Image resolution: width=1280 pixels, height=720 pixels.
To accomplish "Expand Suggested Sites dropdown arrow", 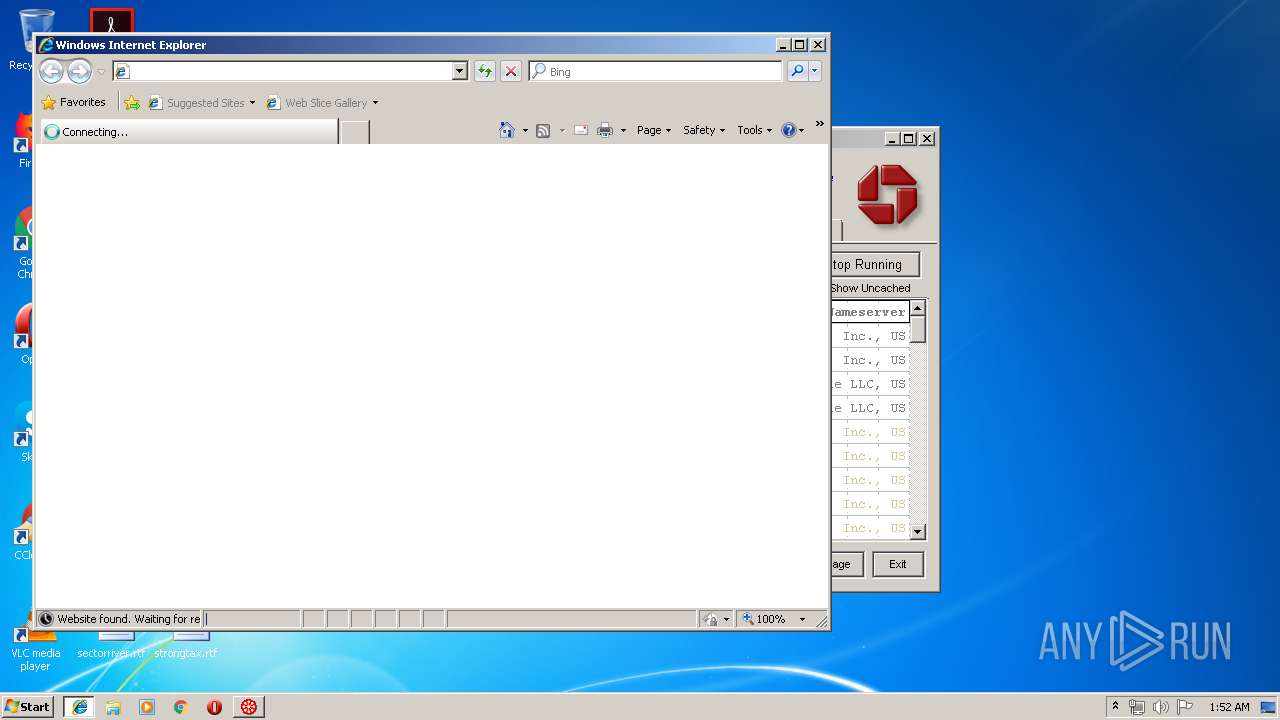I will click(252, 103).
